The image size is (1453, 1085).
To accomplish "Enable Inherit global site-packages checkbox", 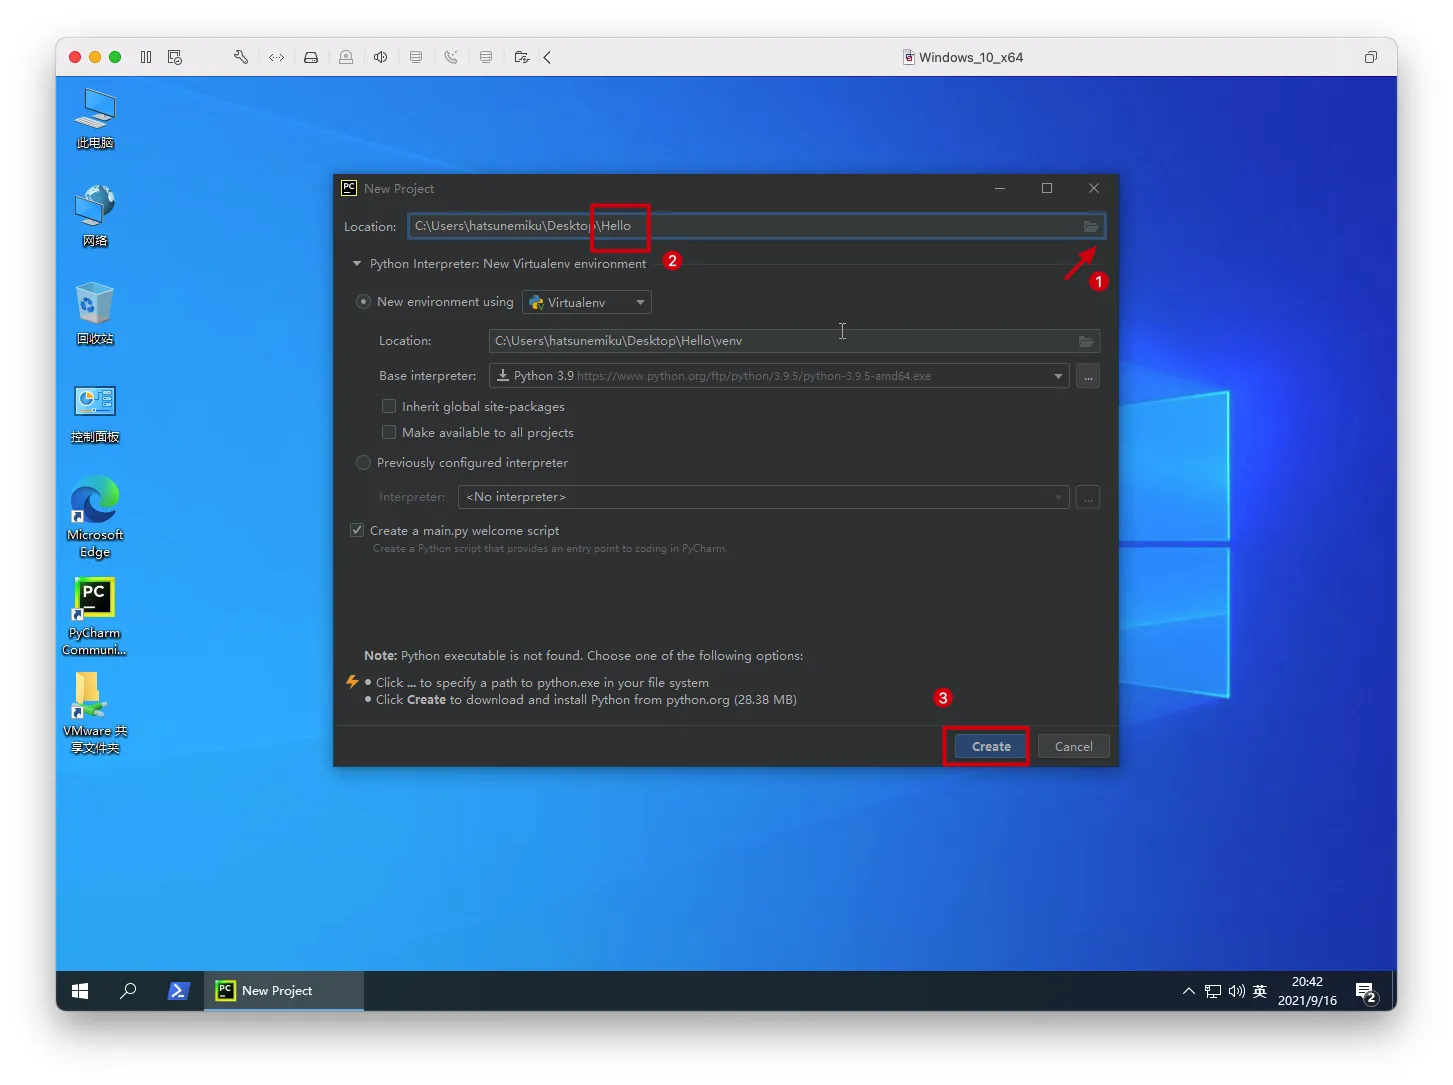I will (x=389, y=406).
